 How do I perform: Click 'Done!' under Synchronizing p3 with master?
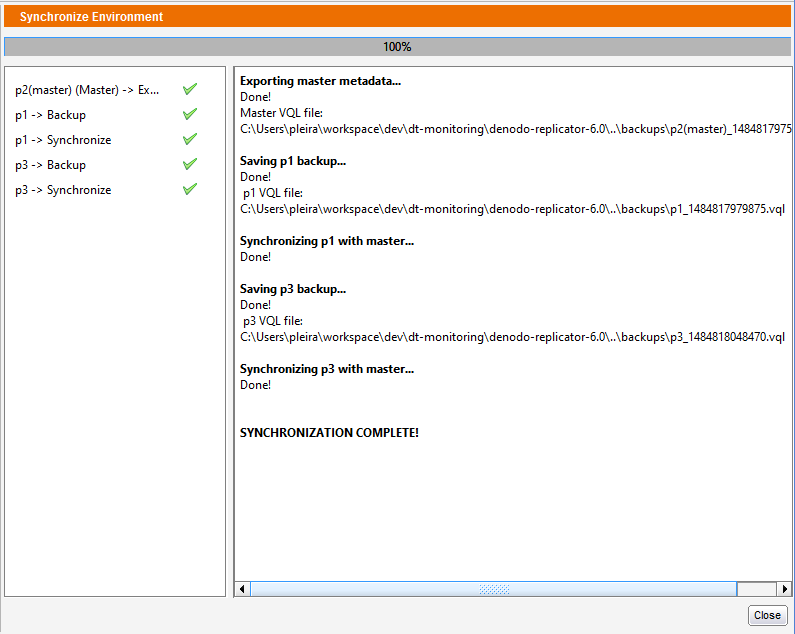(x=256, y=385)
